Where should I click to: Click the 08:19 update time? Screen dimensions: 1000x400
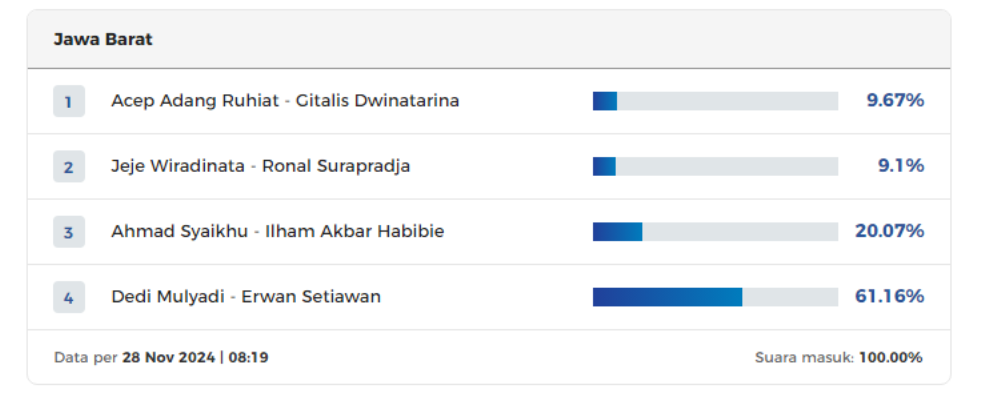click(248, 357)
